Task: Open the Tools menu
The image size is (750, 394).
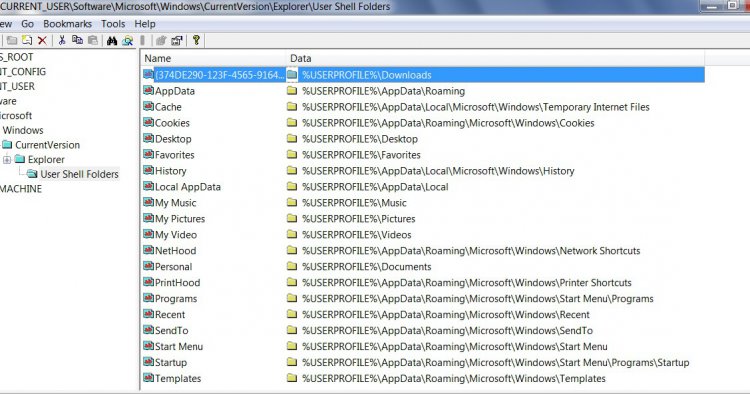Action: [113, 24]
